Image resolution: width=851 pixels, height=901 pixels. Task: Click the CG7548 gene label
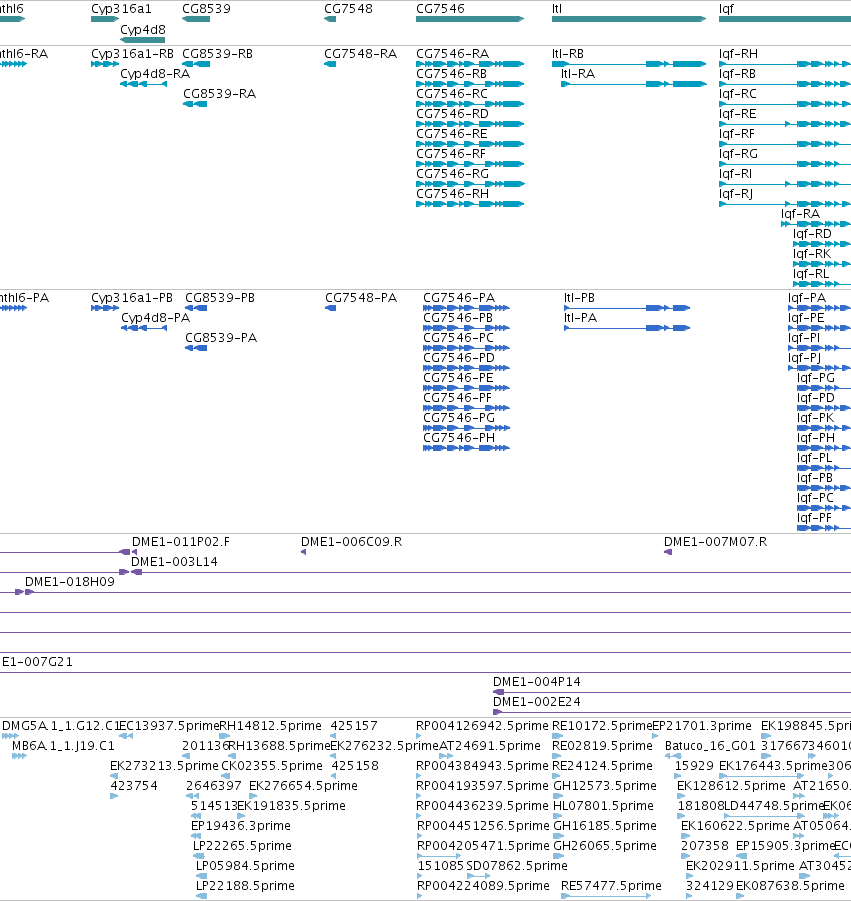[348, 9]
